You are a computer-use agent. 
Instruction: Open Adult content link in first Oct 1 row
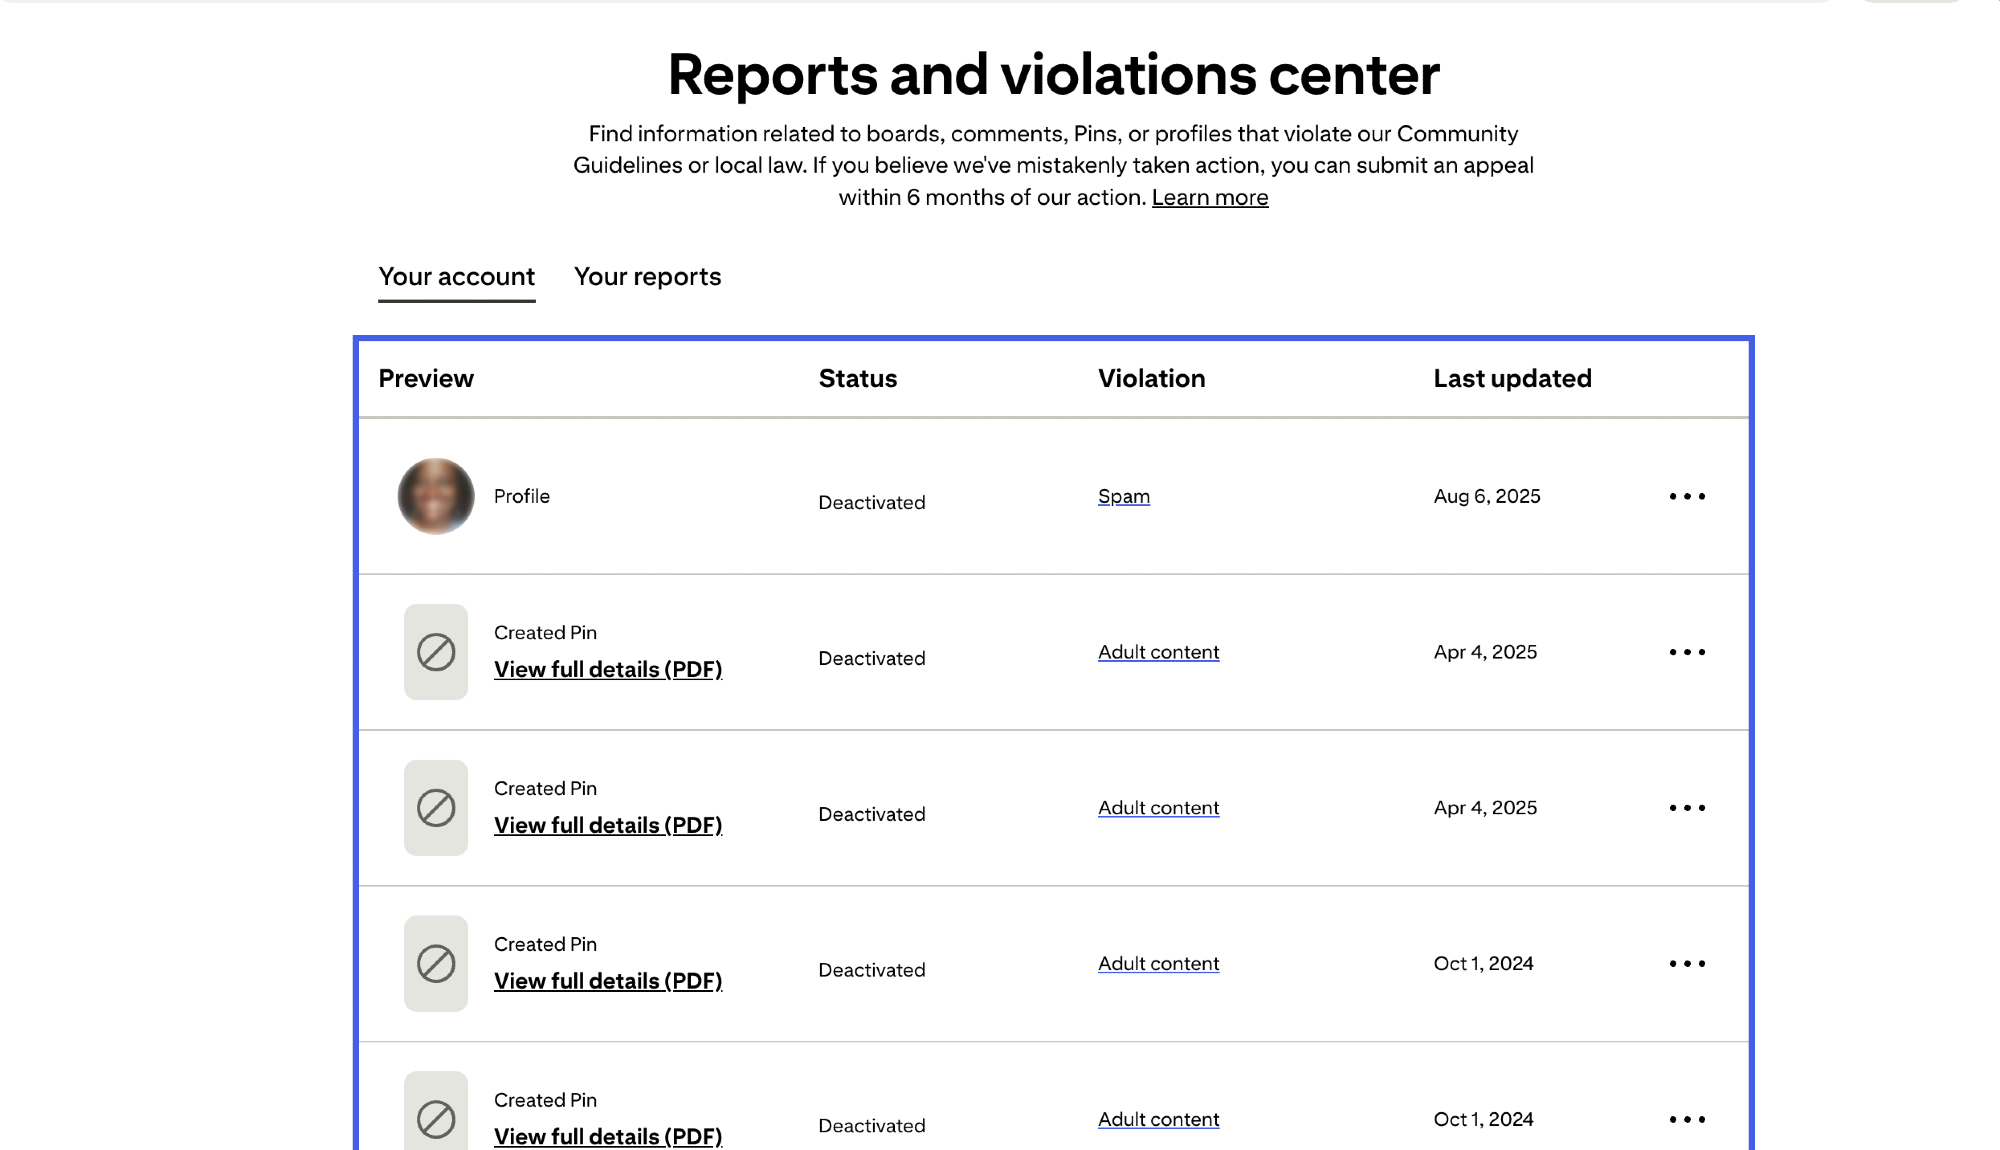point(1158,965)
